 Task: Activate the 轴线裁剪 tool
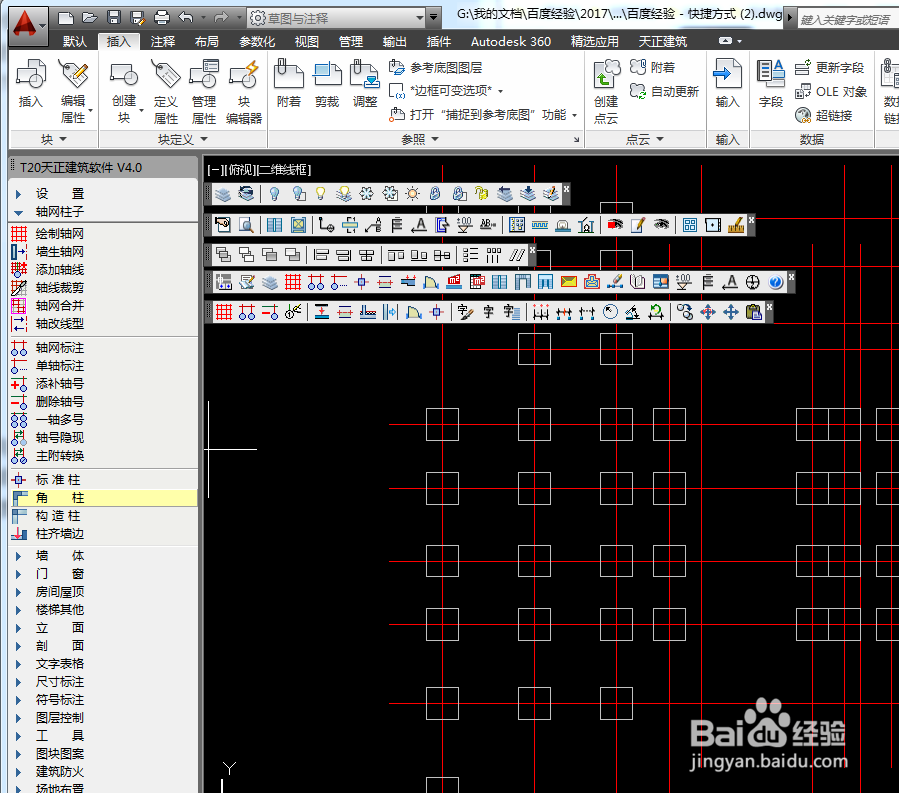tap(59, 287)
